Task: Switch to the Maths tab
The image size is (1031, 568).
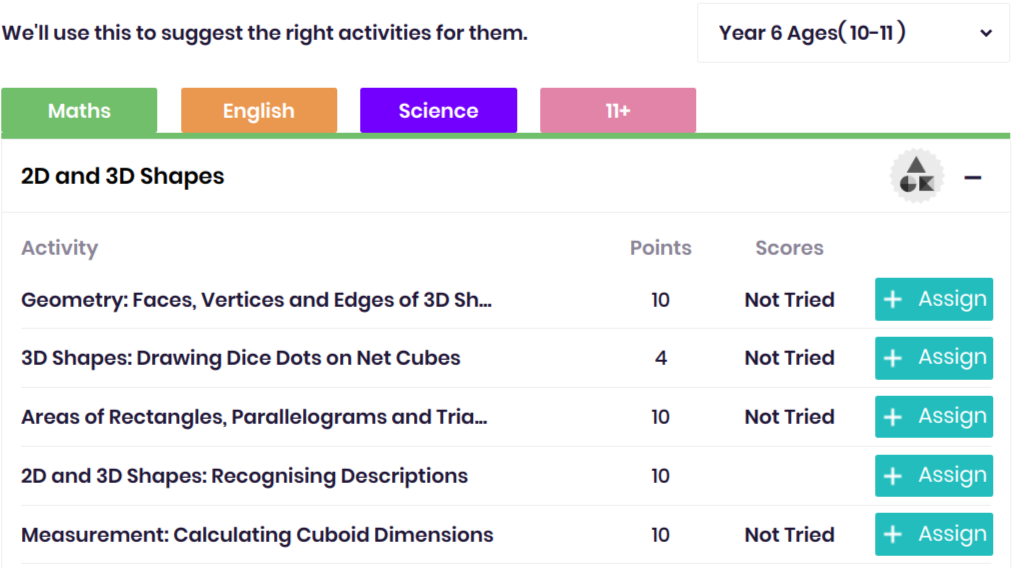Action: (x=79, y=110)
